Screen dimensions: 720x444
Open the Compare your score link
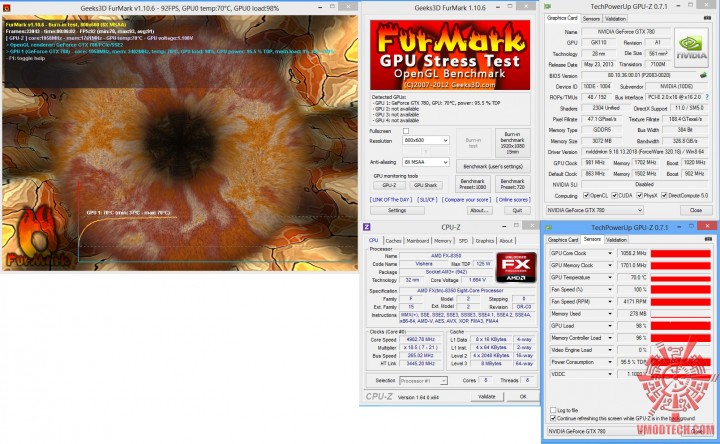point(466,200)
